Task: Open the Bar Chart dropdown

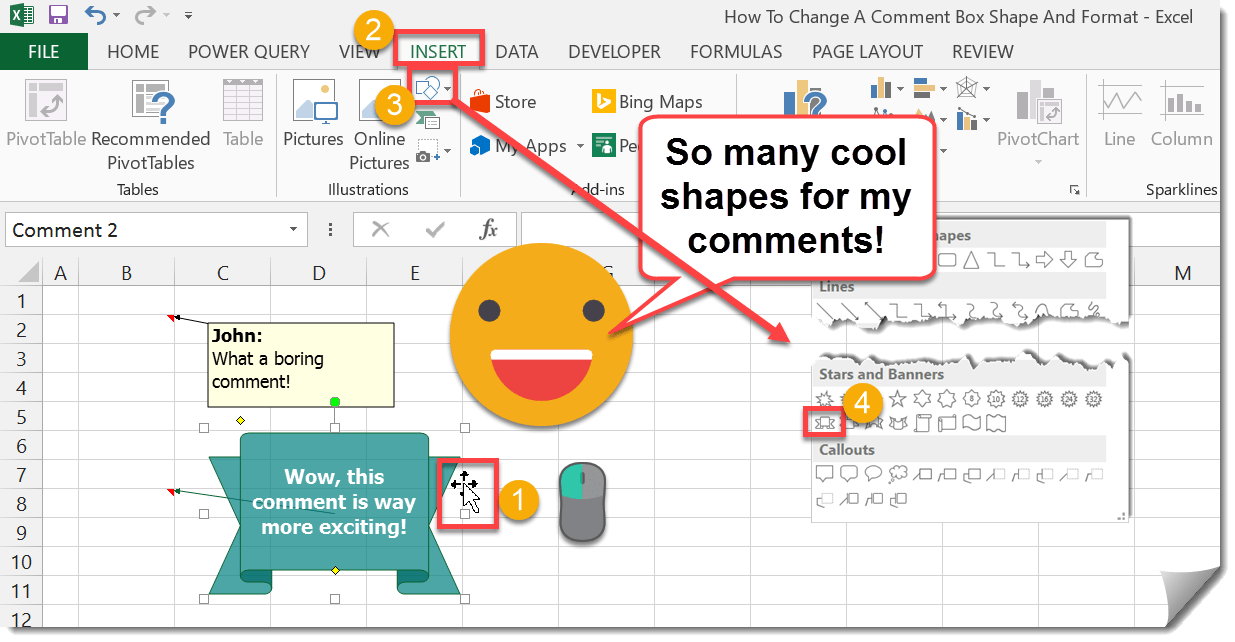Action: (943, 88)
